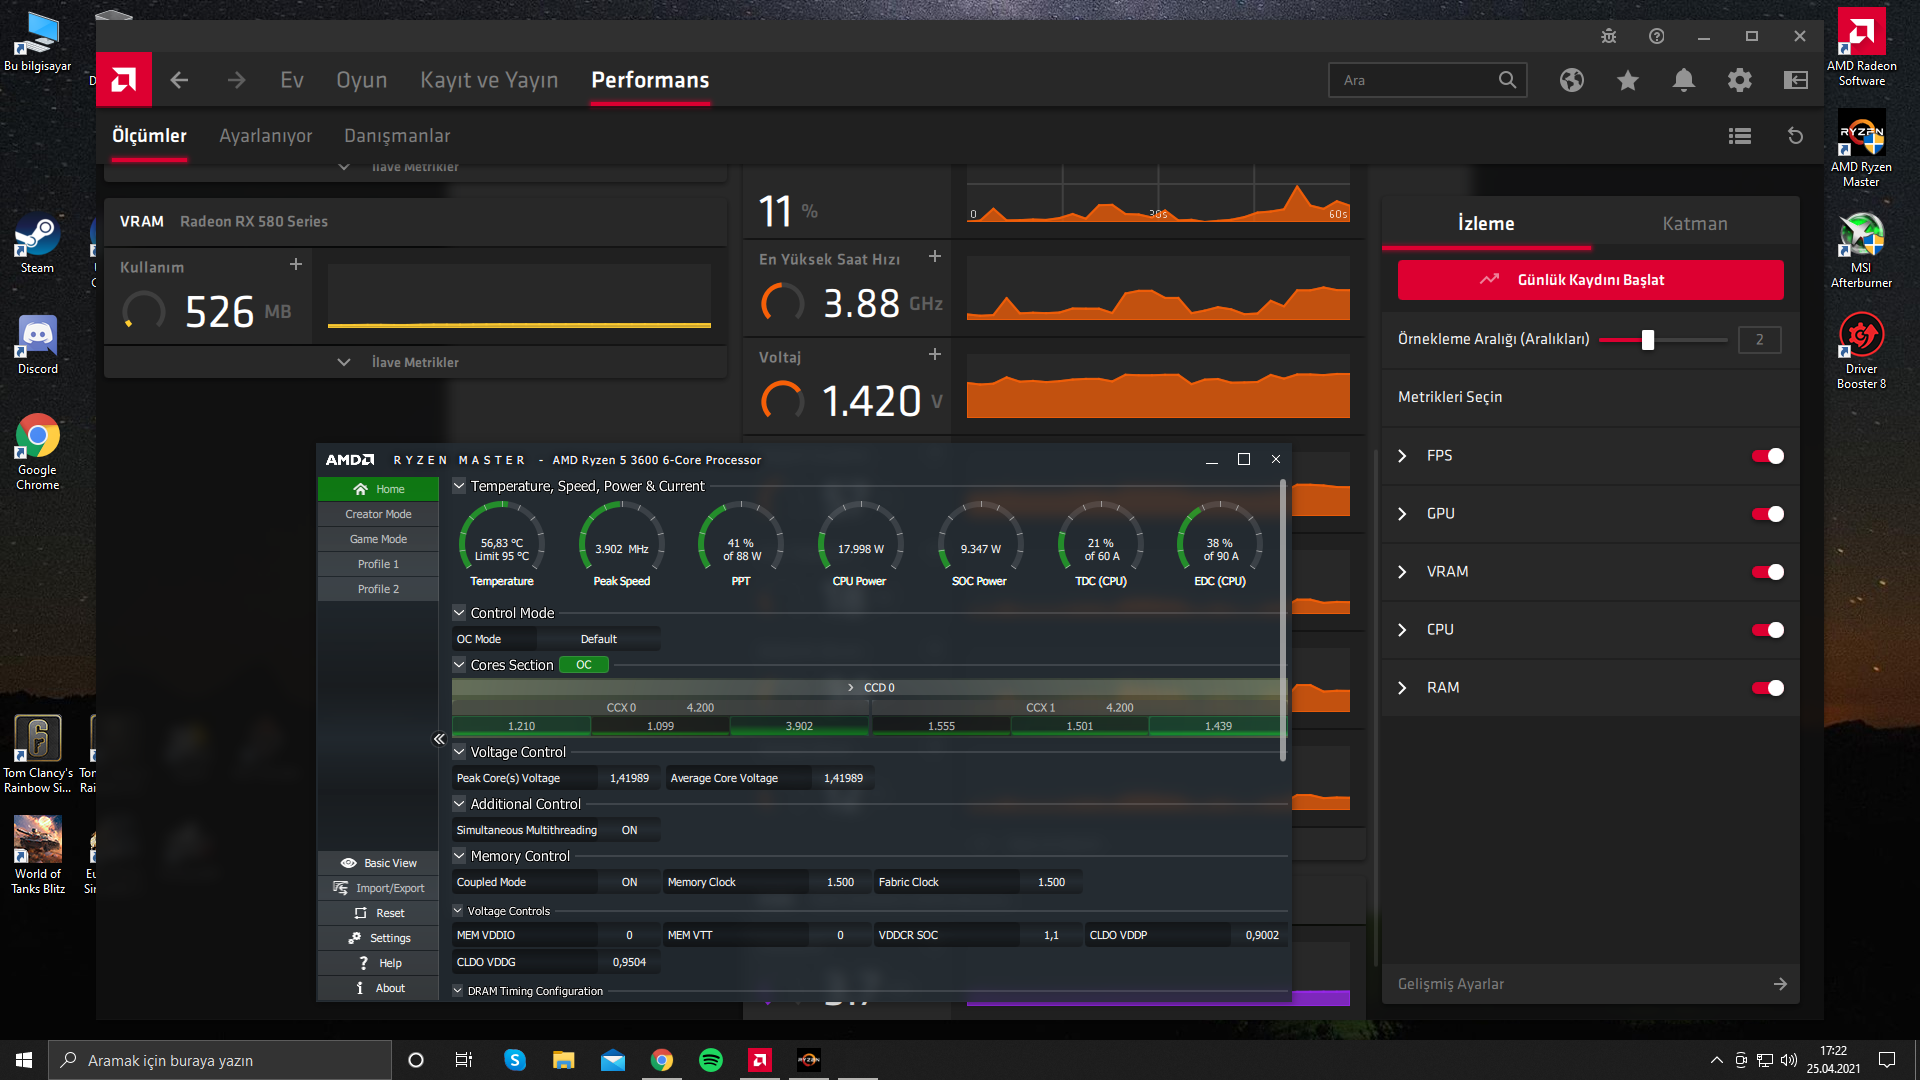The width and height of the screenshot is (1920, 1080).
Task: Switch to the Katman tab
Action: tap(1695, 224)
